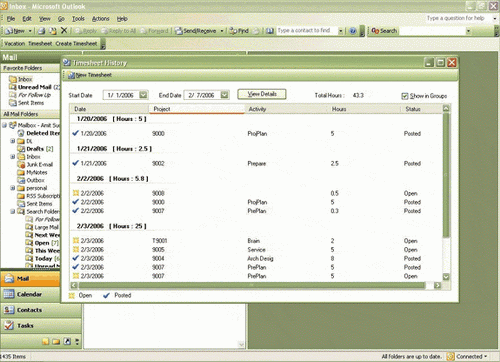The height and width of the screenshot is (362, 500).
Task: Click the Find button
Action: coord(239,31)
